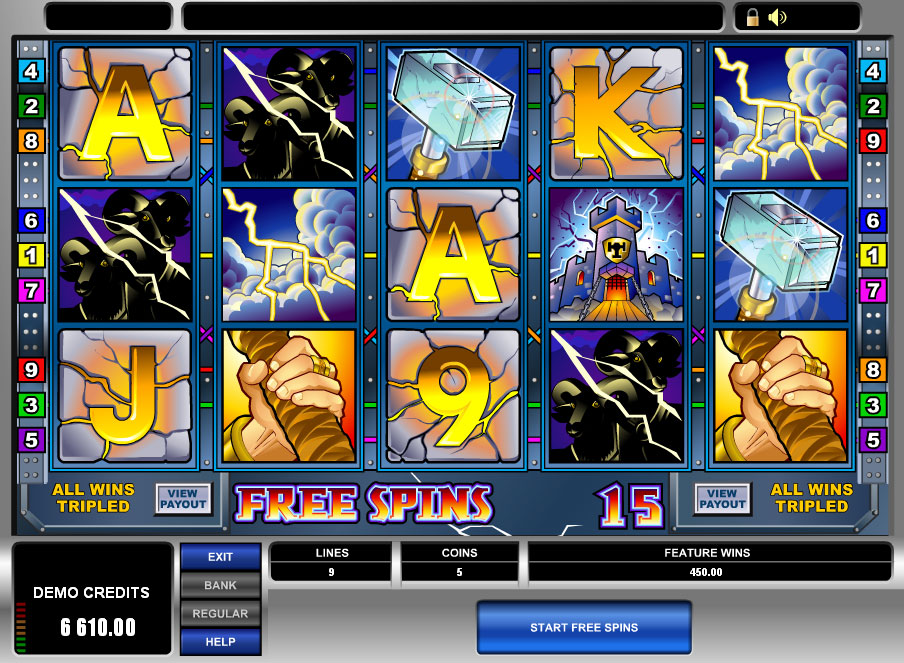Open left View Payout table

[183, 499]
